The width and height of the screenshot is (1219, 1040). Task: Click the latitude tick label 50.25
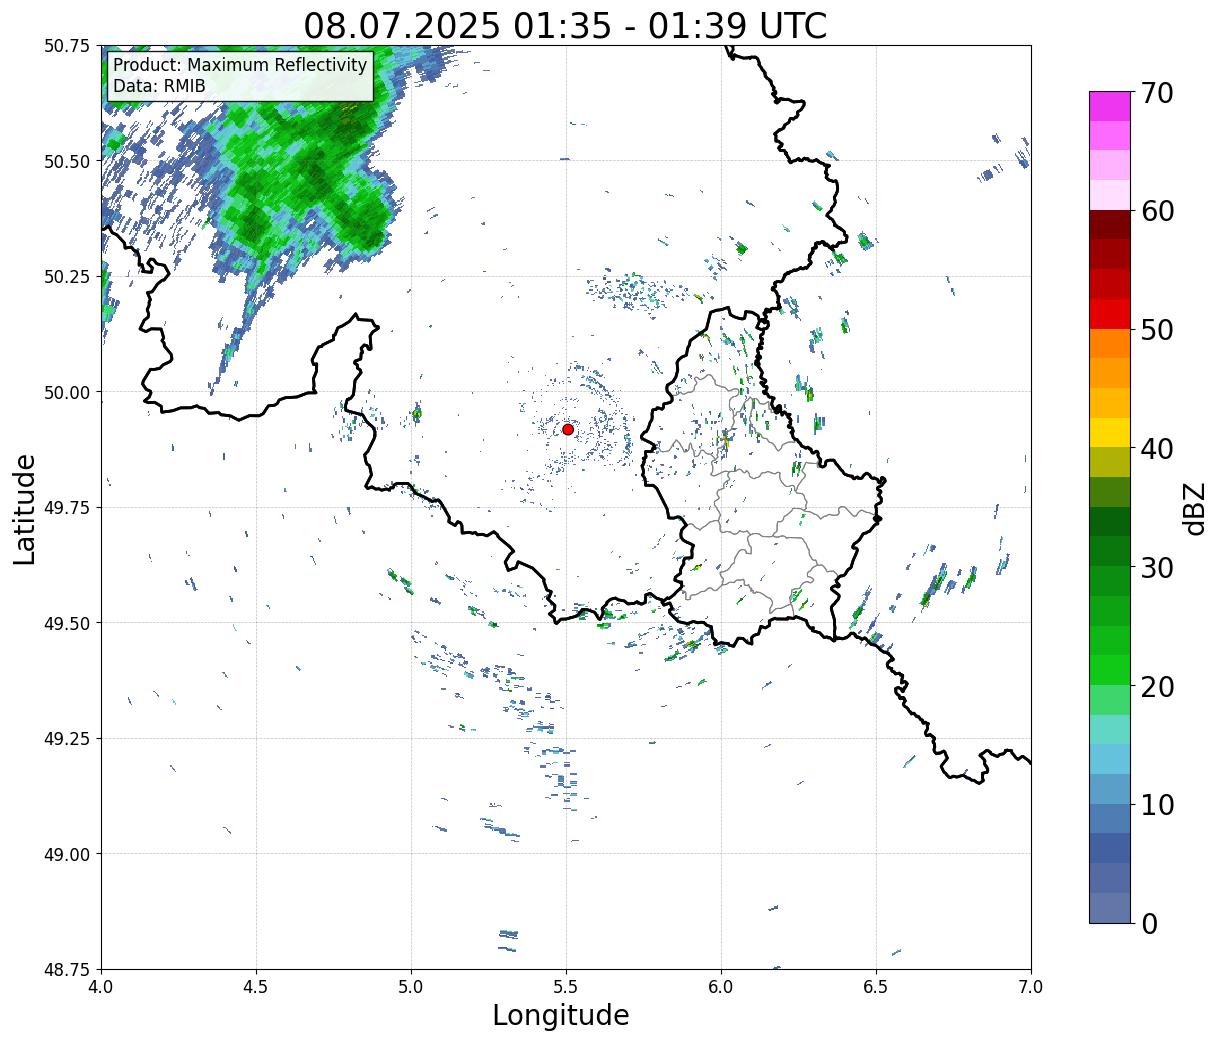pos(67,277)
